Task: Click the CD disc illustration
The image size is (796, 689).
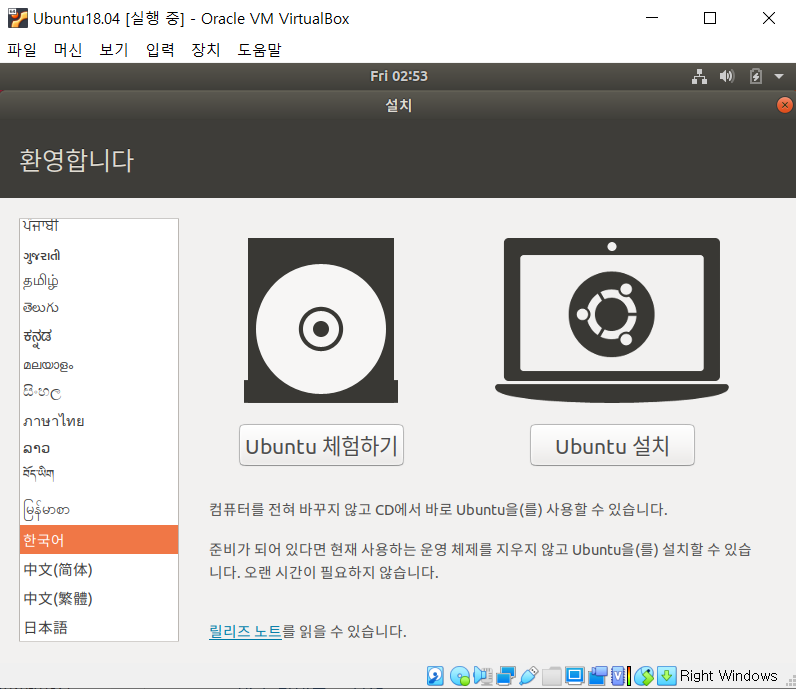Action: pos(321,320)
